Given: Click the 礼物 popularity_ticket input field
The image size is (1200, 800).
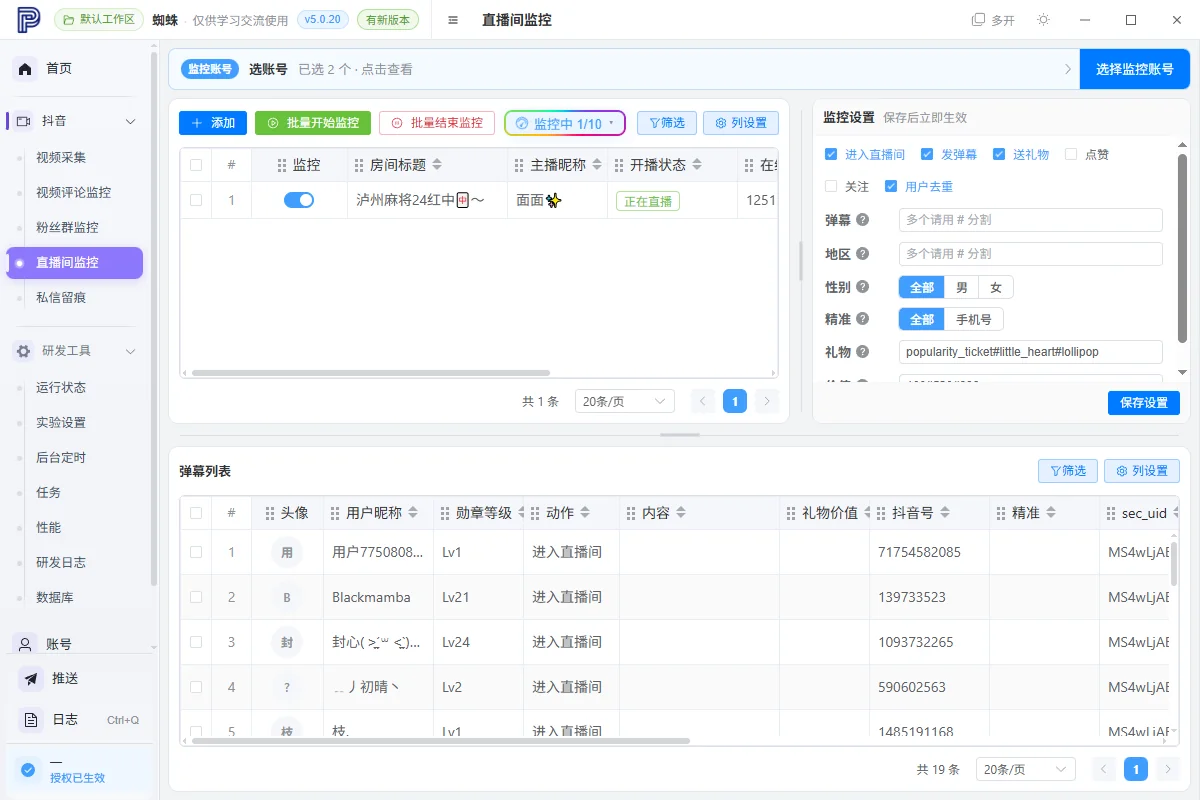Looking at the screenshot, I should point(1030,352).
